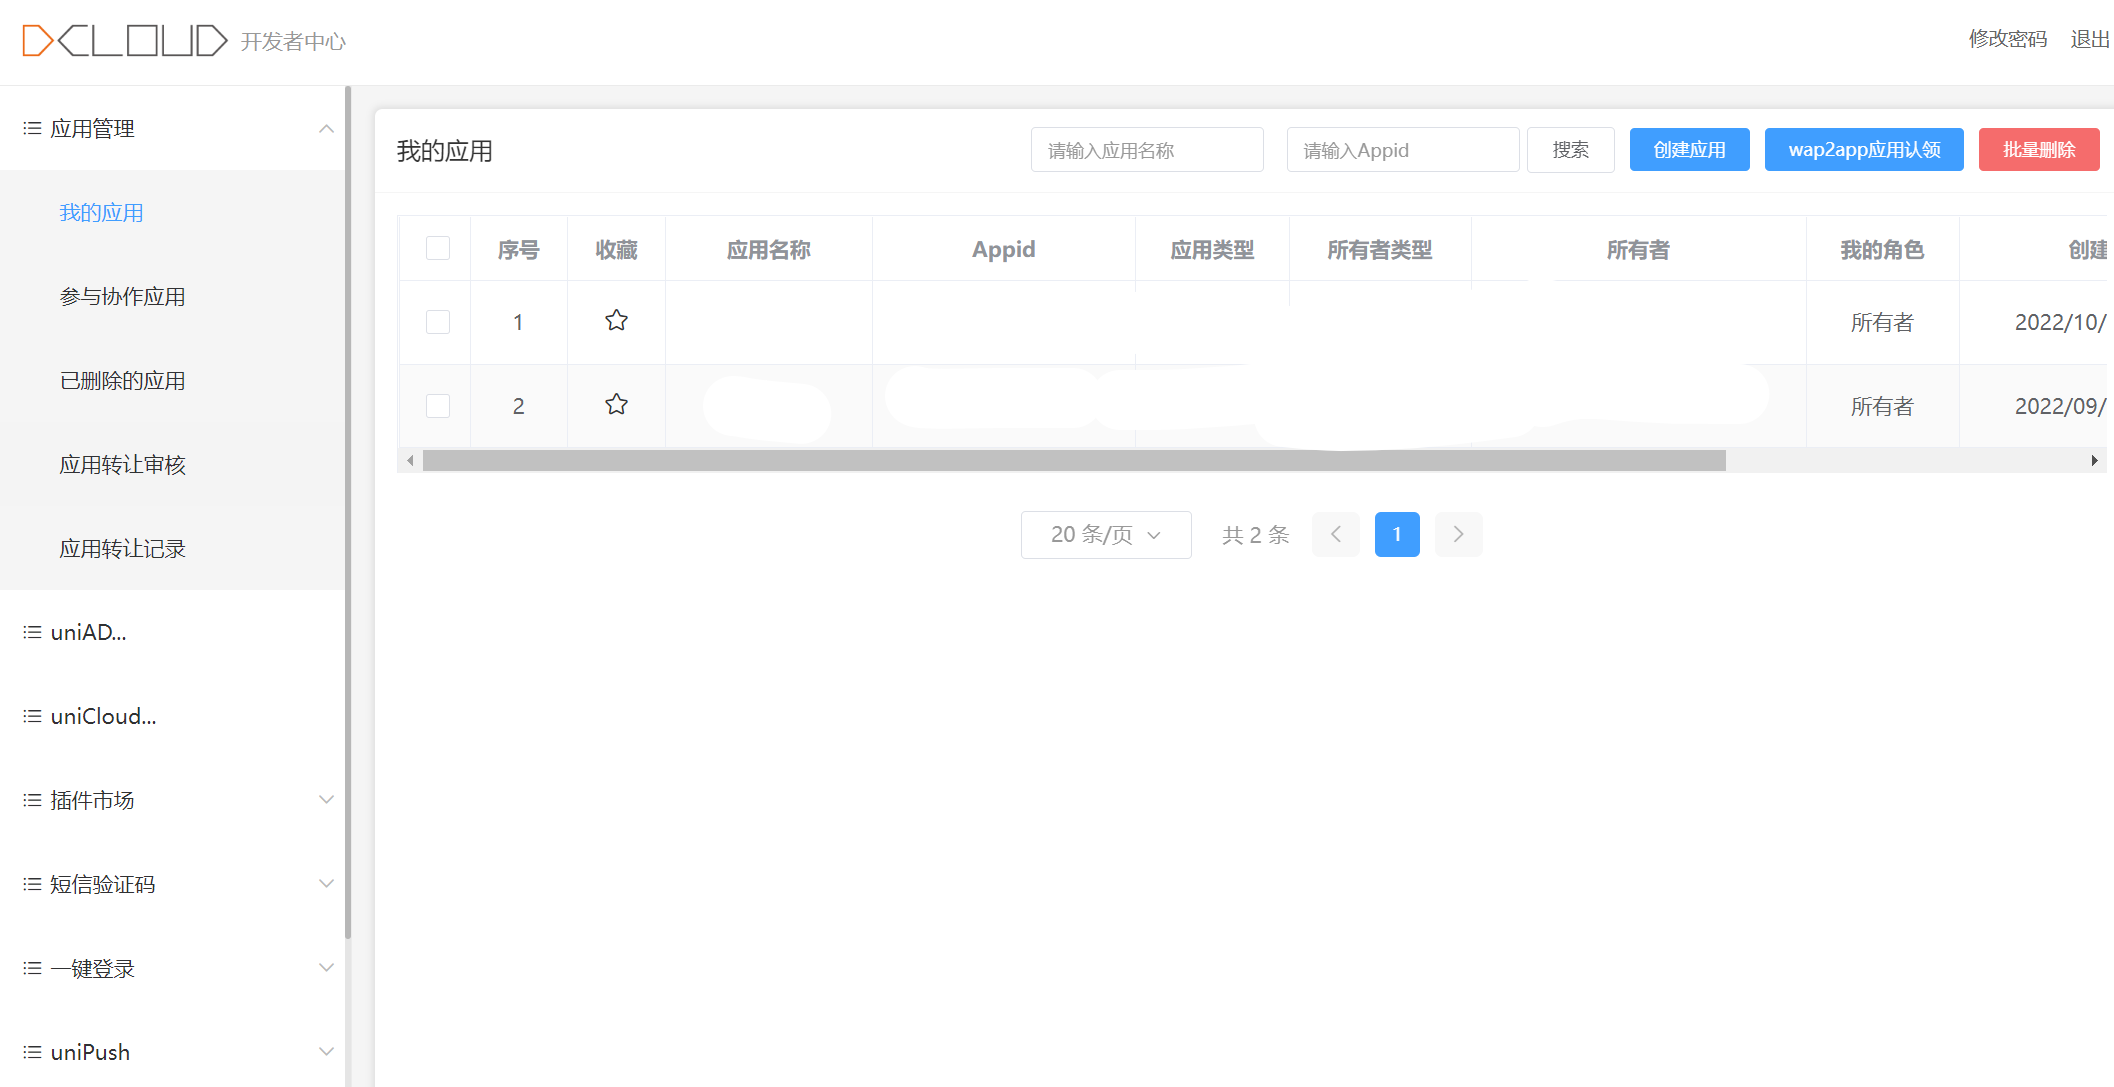Toggle the select-all header checkbox
Image resolution: width=2114 pixels, height=1087 pixels.
tap(438, 248)
